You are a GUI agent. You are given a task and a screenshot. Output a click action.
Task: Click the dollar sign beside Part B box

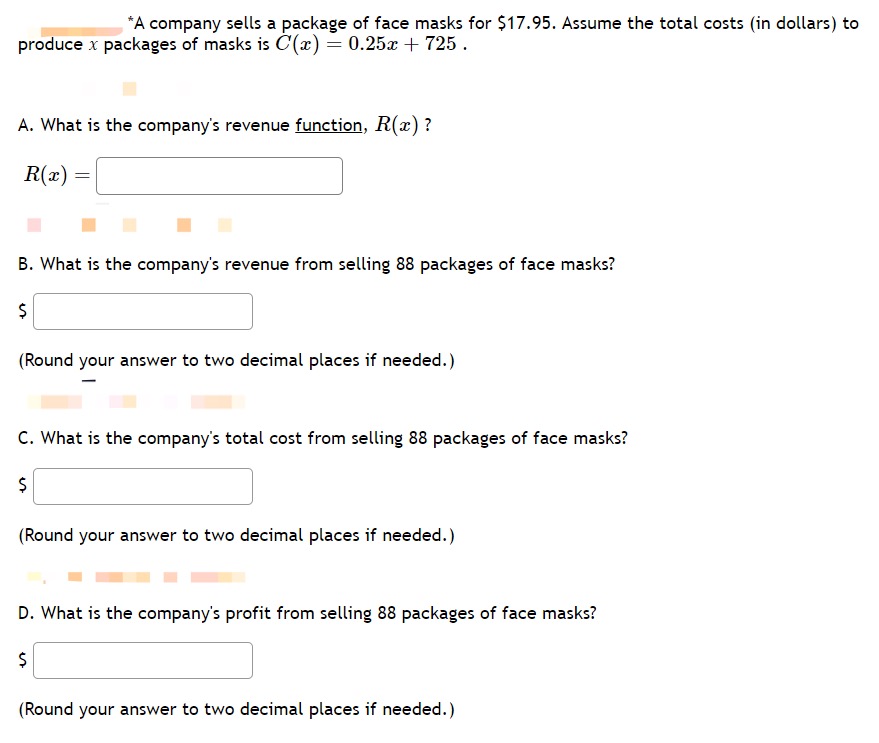[x=20, y=311]
